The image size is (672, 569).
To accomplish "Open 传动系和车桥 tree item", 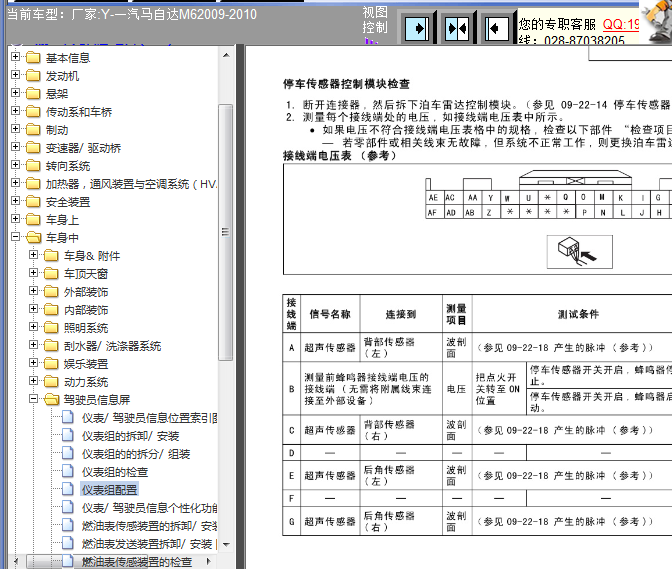I will [x=79, y=112].
